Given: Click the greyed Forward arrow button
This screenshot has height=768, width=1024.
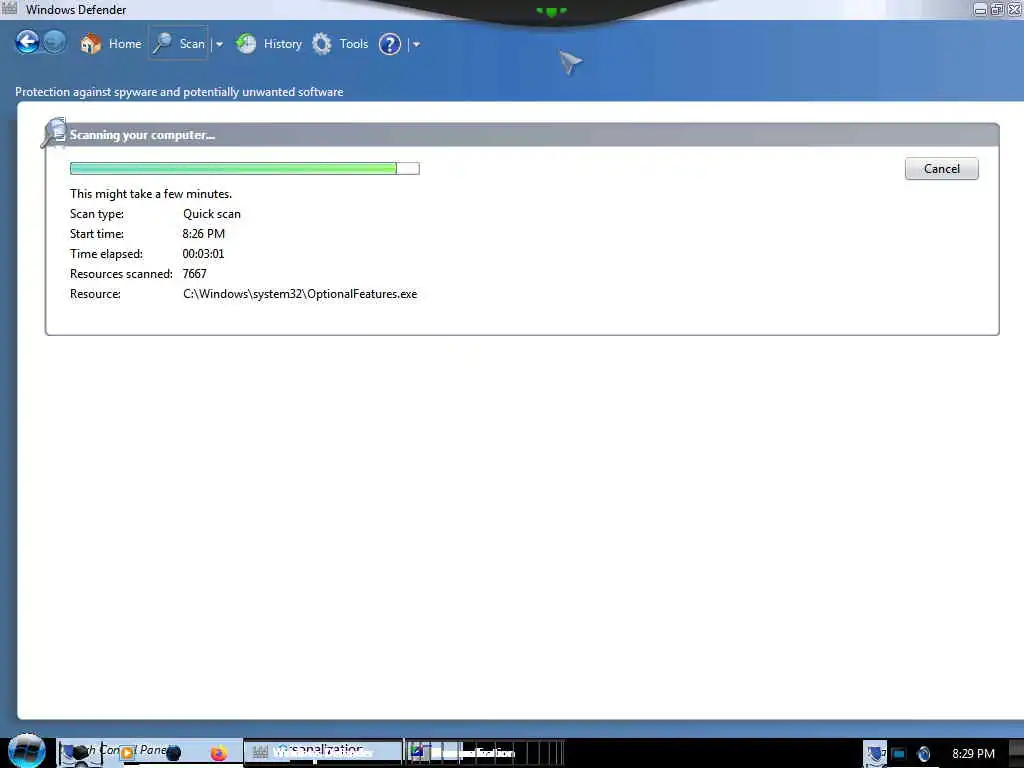Looking at the screenshot, I should (x=54, y=42).
